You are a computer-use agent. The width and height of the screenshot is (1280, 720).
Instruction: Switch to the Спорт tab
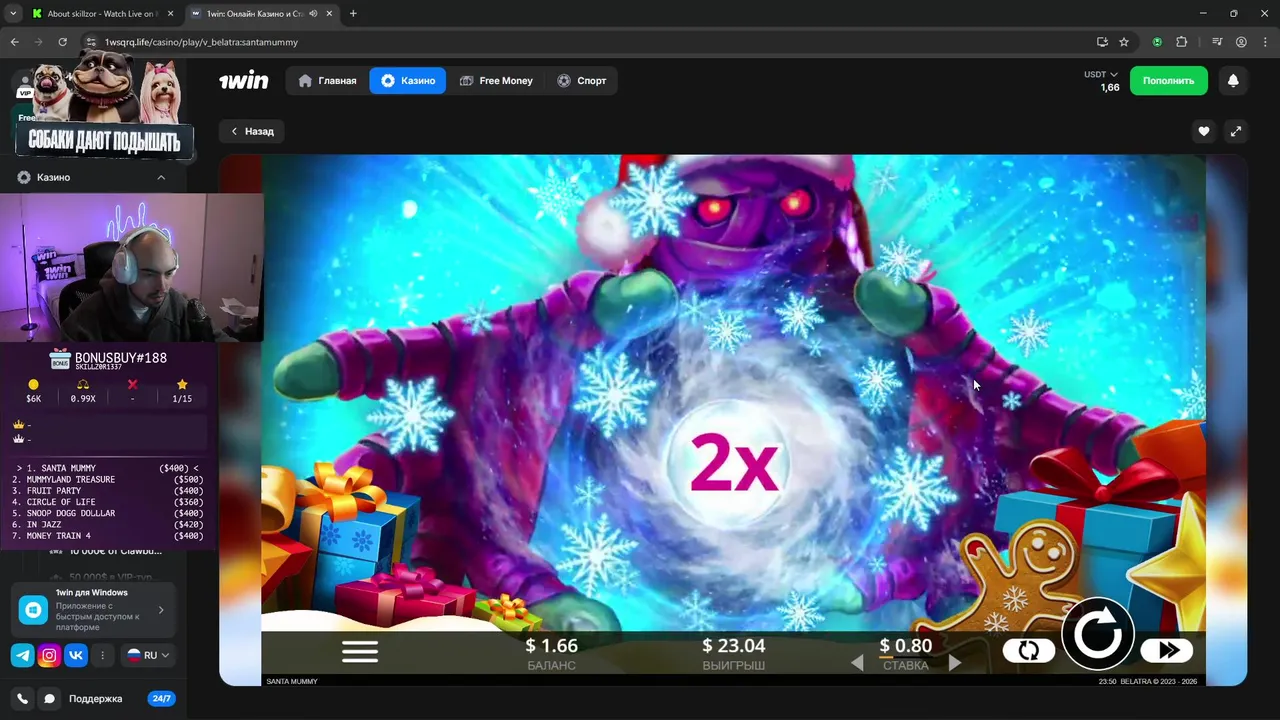582,81
